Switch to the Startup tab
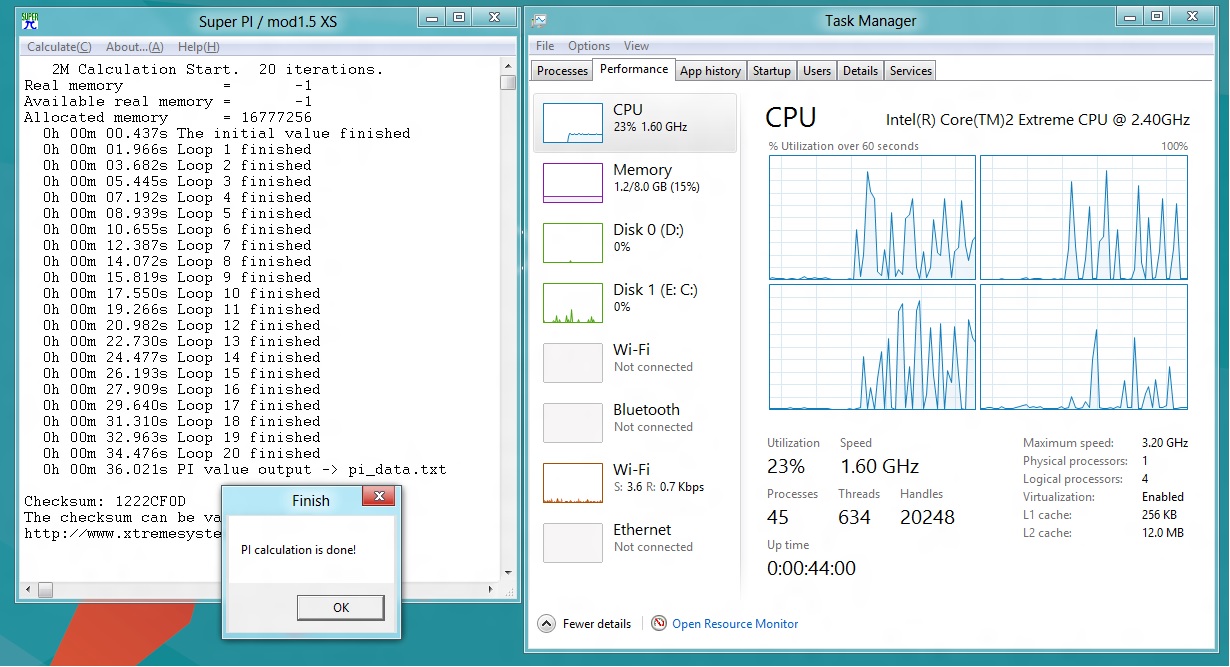This screenshot has width=1230, height=667. pos(772,71)
